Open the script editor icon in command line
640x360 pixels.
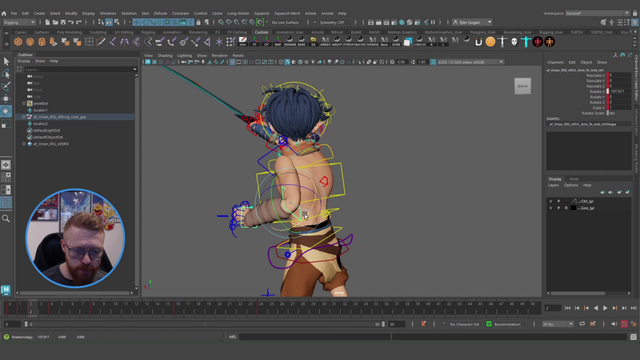pyautogui.click(x=633, y=337)
